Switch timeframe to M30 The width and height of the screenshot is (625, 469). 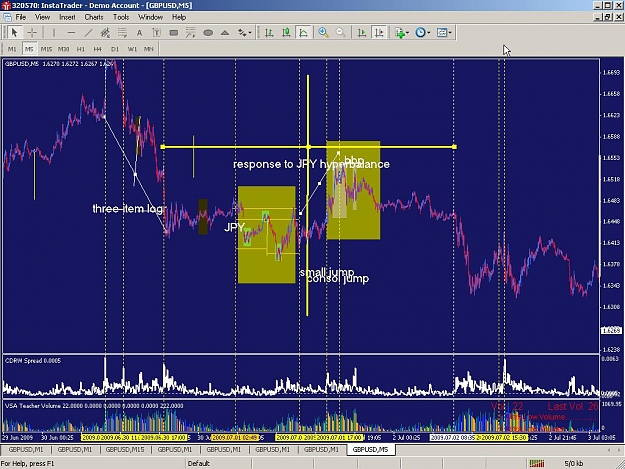coord(63,49)
